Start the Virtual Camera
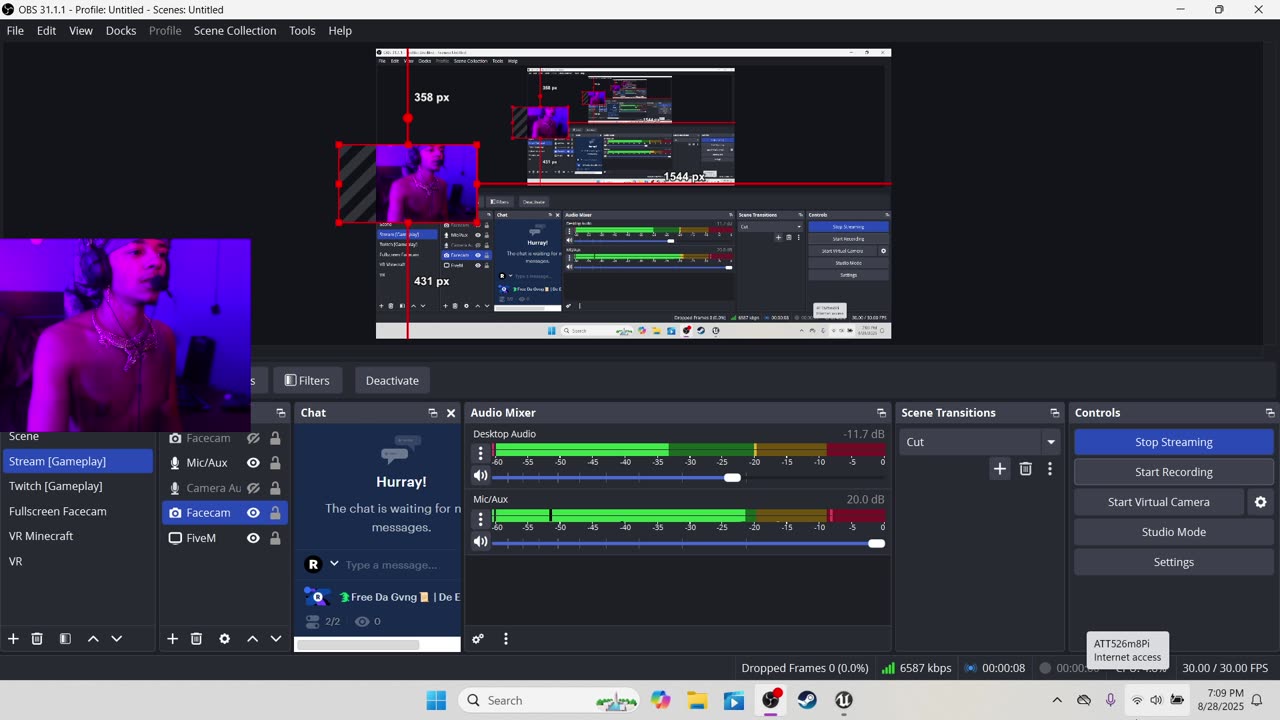The width and height of the screenshot is (1280, 720). pos(1159,502)
